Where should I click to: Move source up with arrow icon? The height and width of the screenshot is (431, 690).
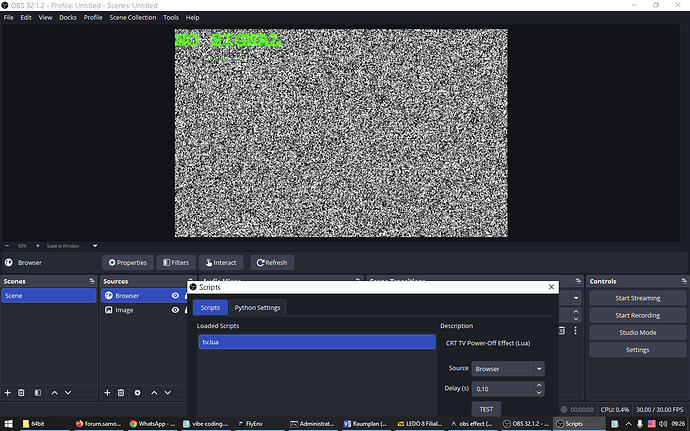pyautogui.click(x=154, y=393)
